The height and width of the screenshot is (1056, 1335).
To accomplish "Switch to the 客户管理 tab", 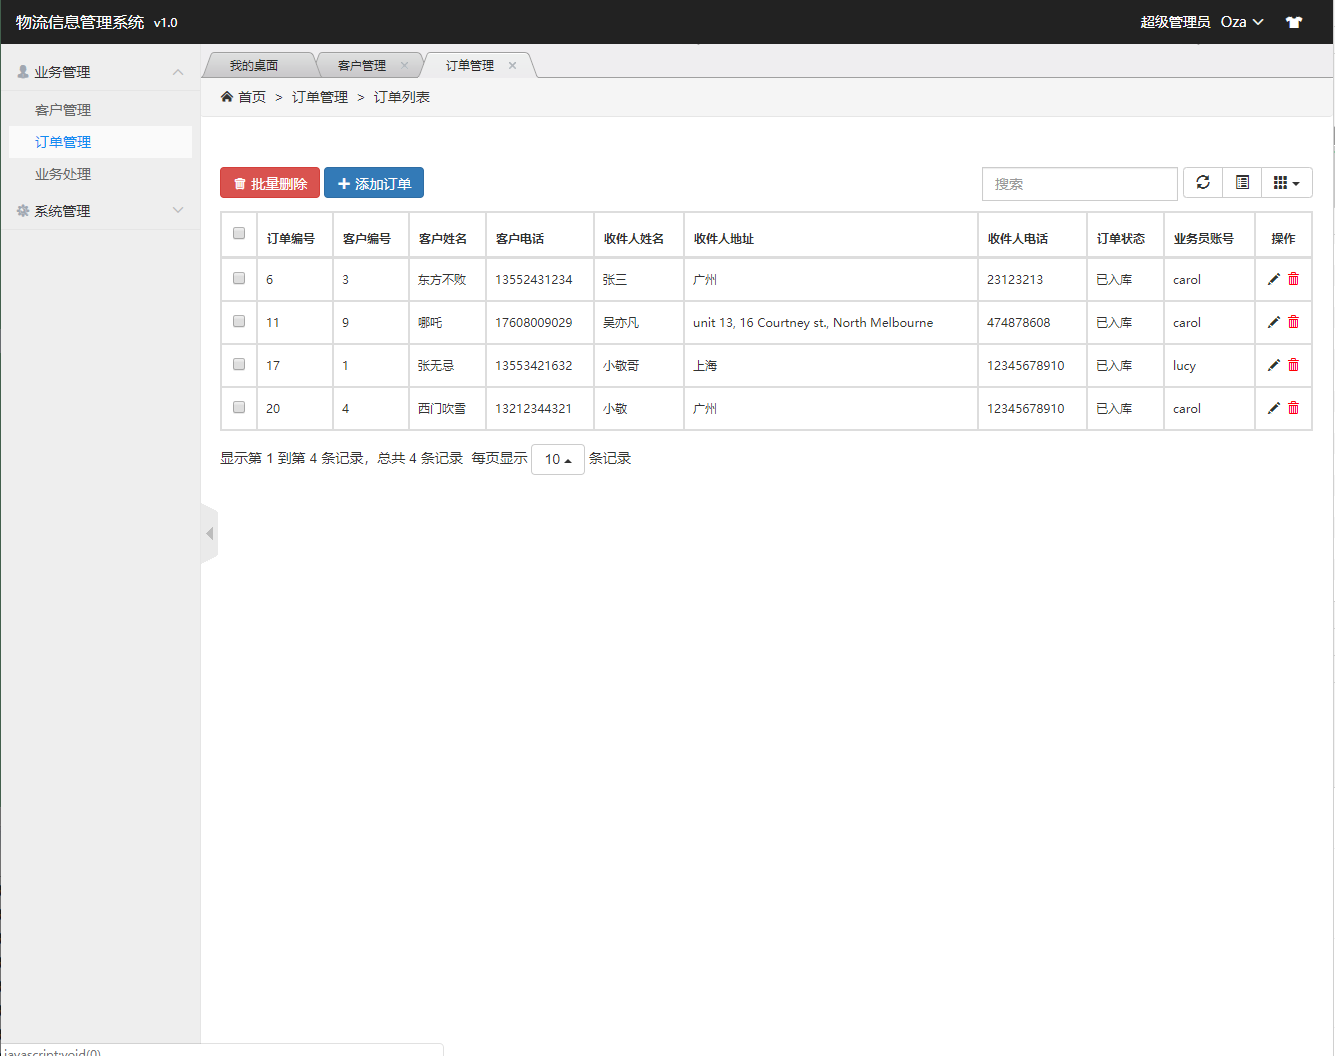I will click(362, 66).
